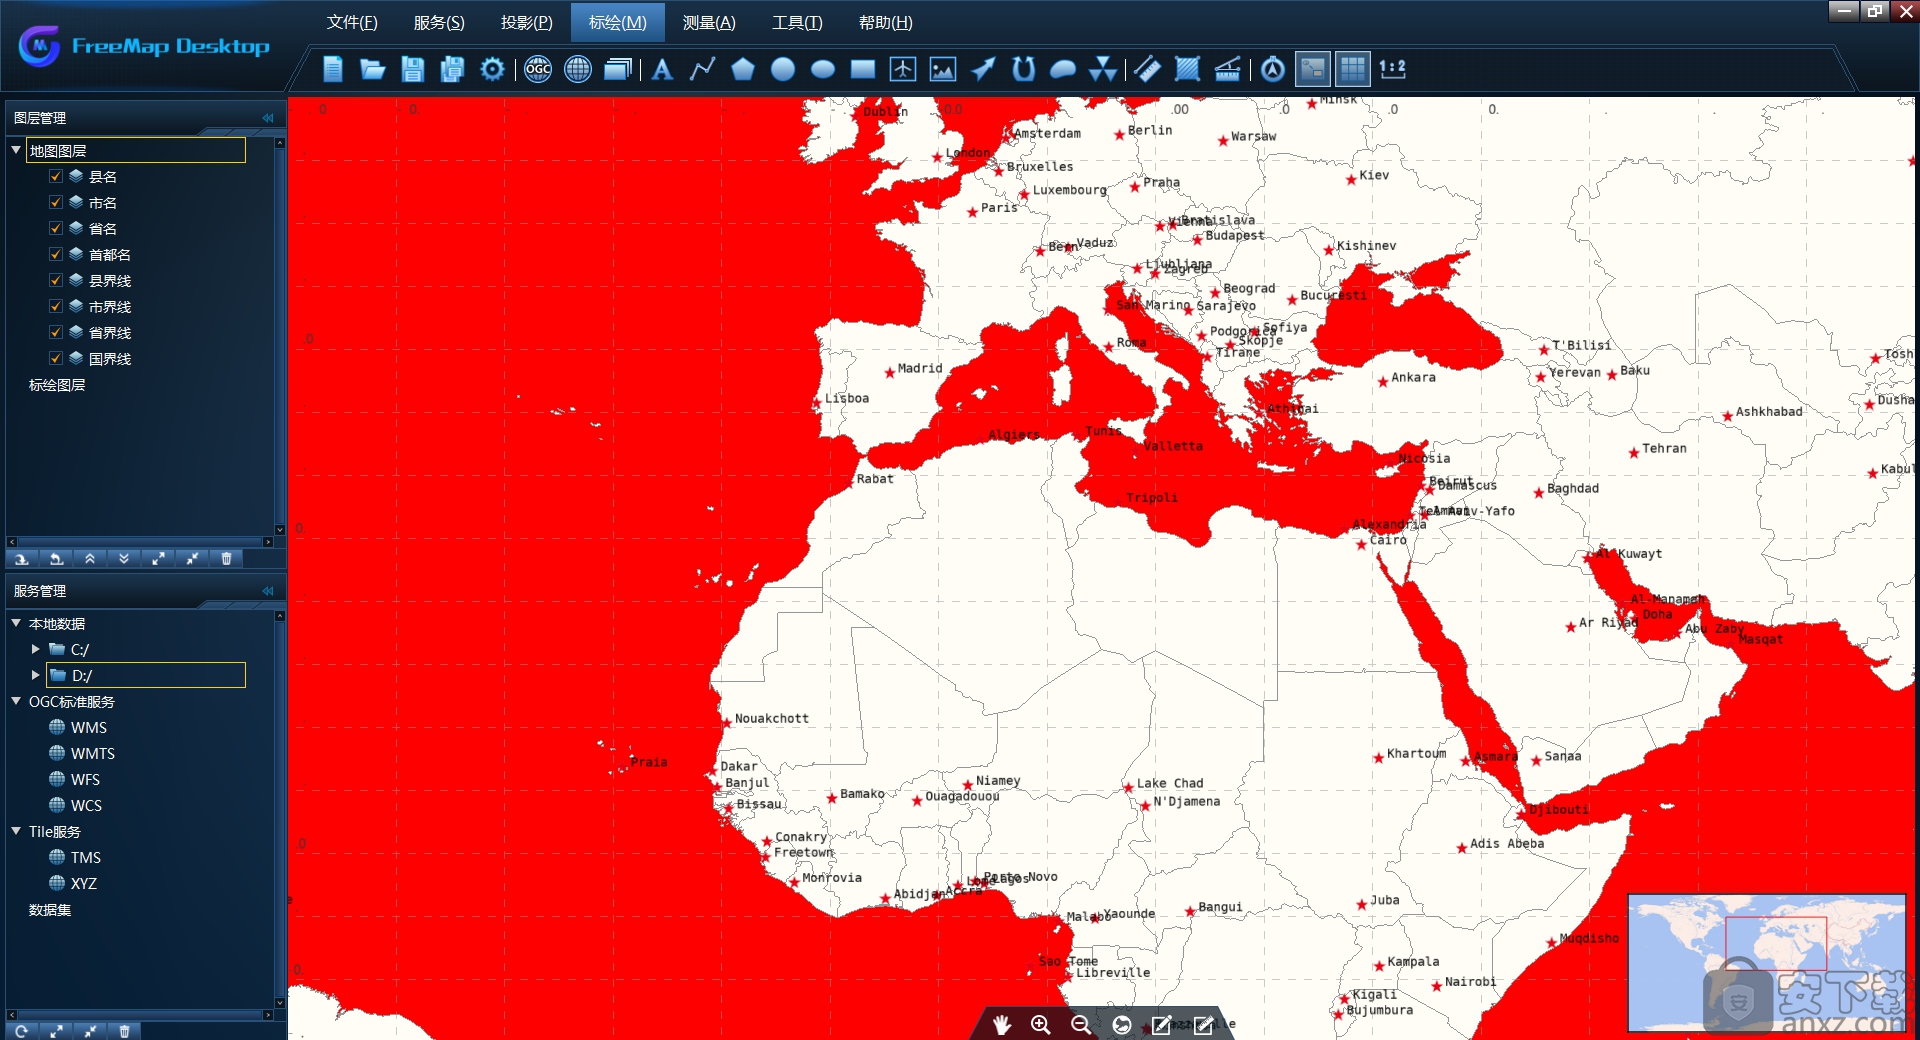Select the ellipse drawing tool
Image resolution: width=1920 pixels, height=1040 pixels.
click(x=823, y=69)
